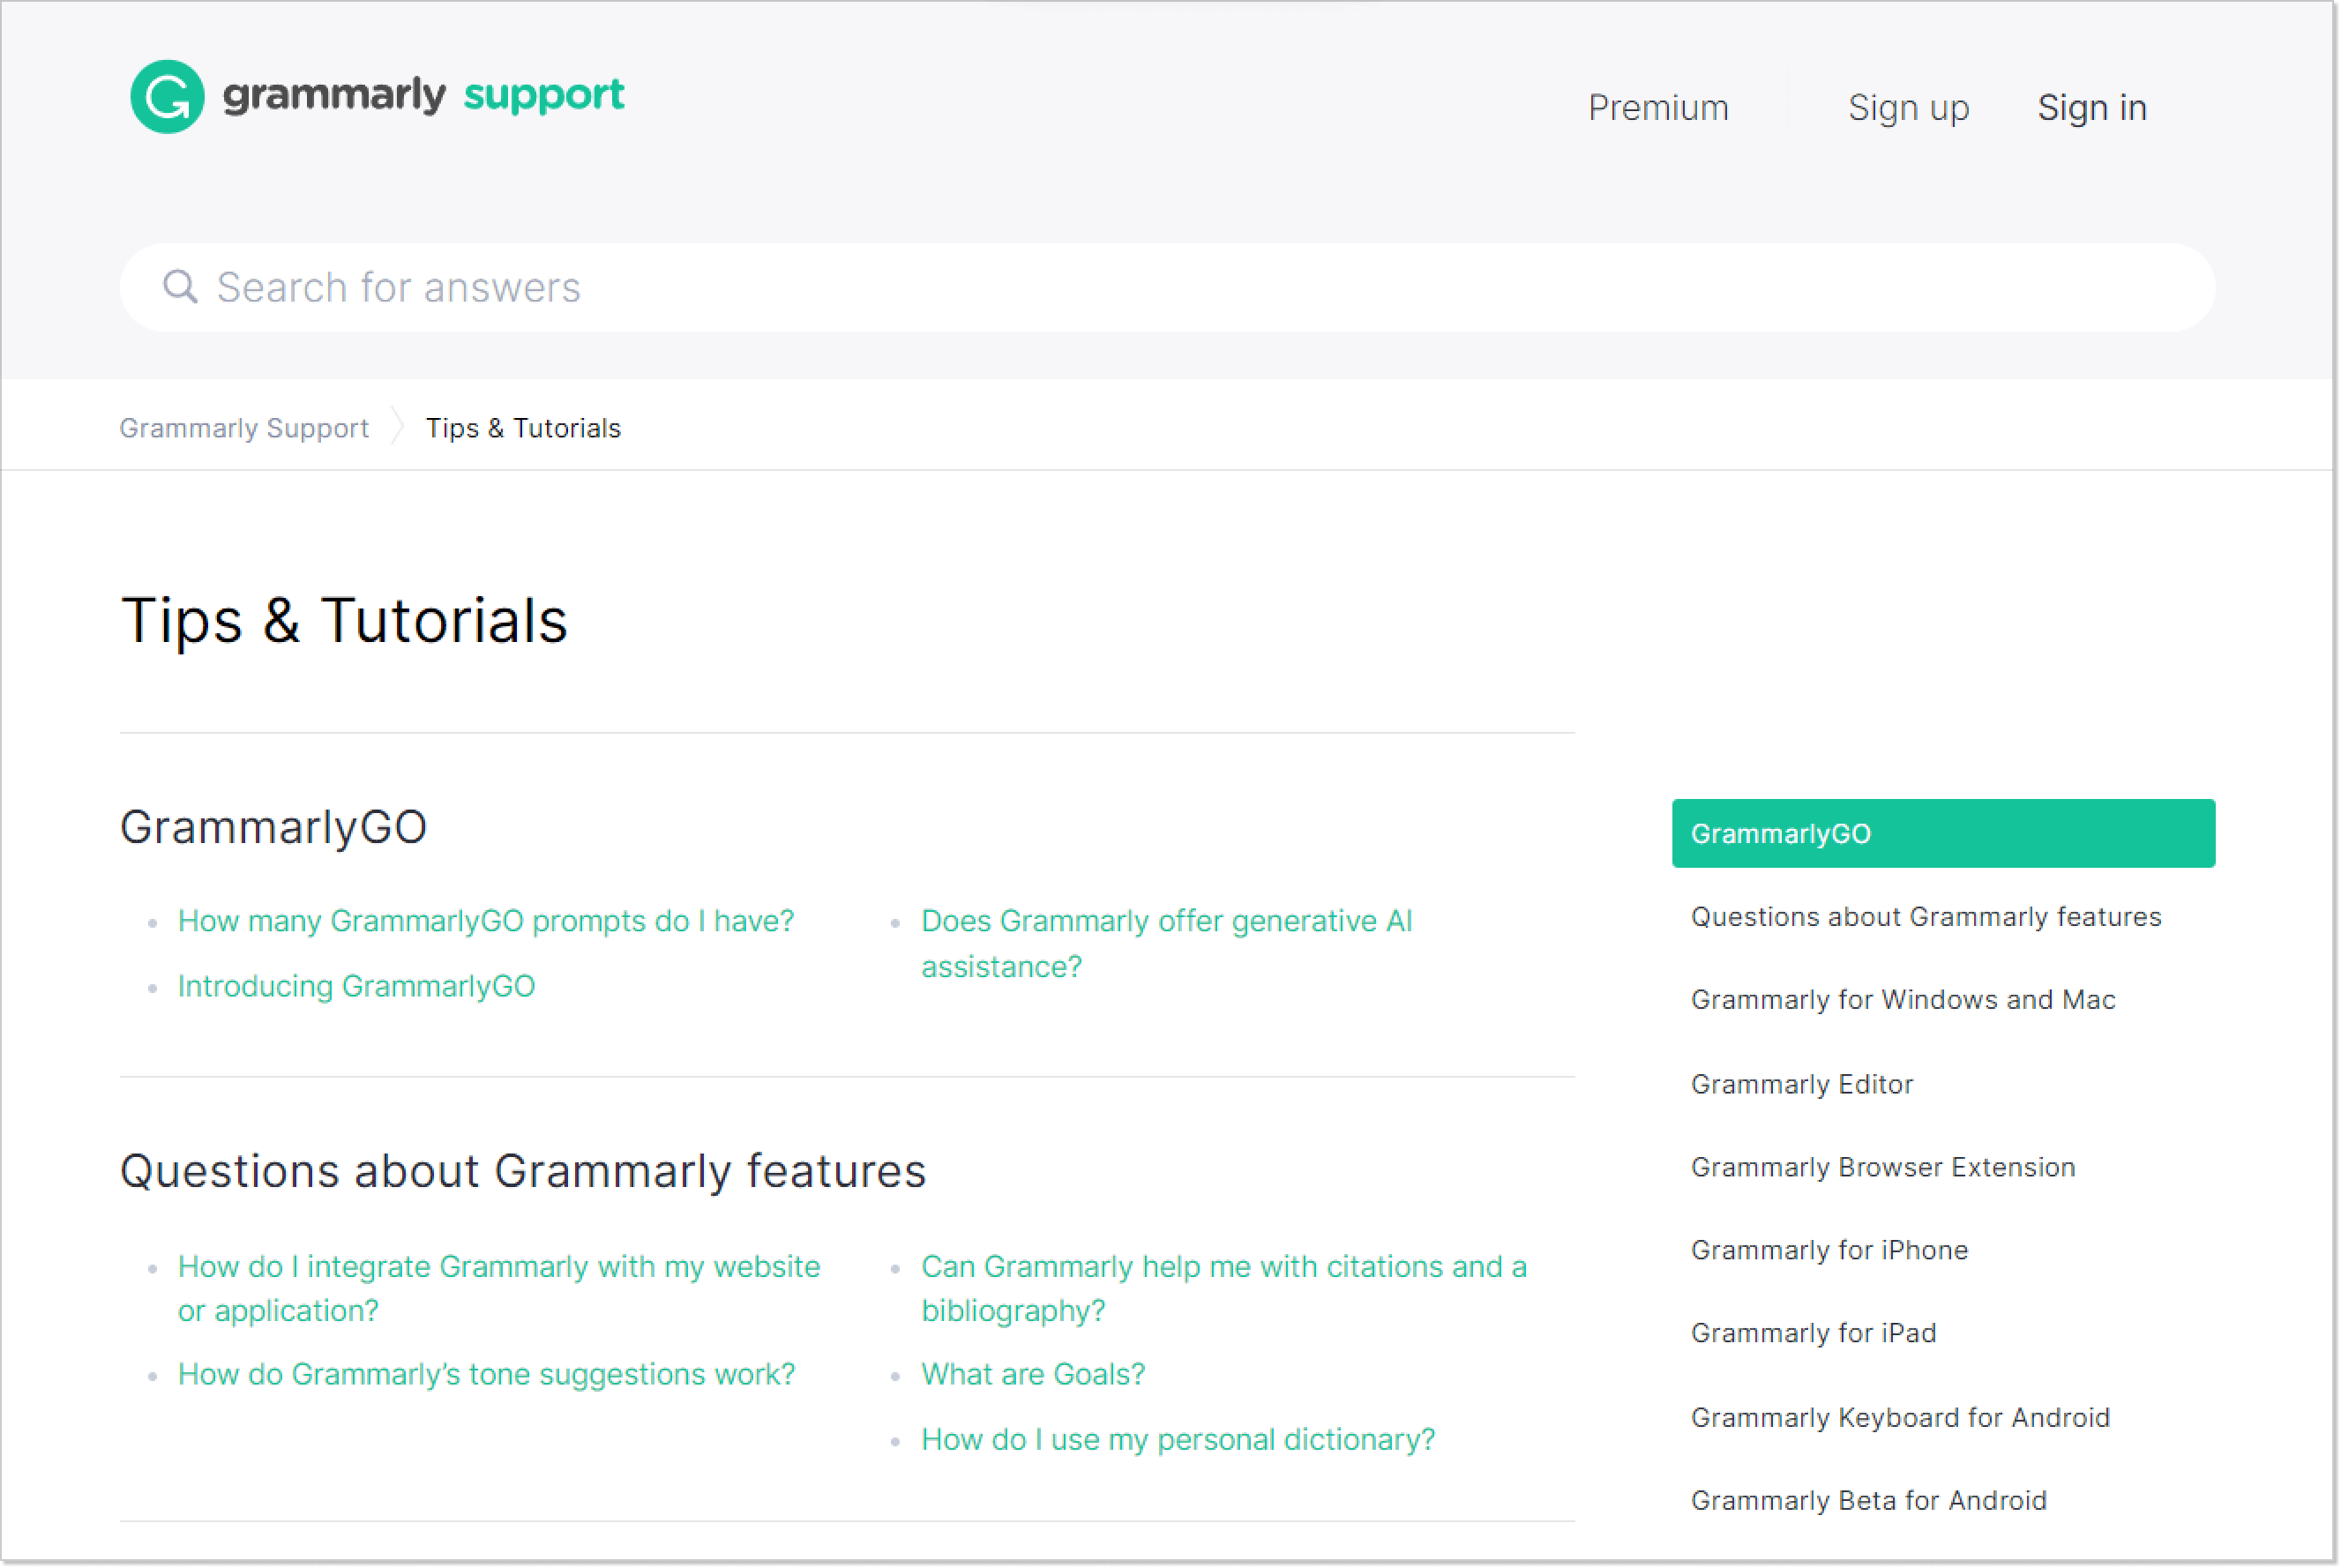Open 'How do I use my personal dictionary?'
The height and width of the screenshot is (1568, 2341).
(1178, 1439)
